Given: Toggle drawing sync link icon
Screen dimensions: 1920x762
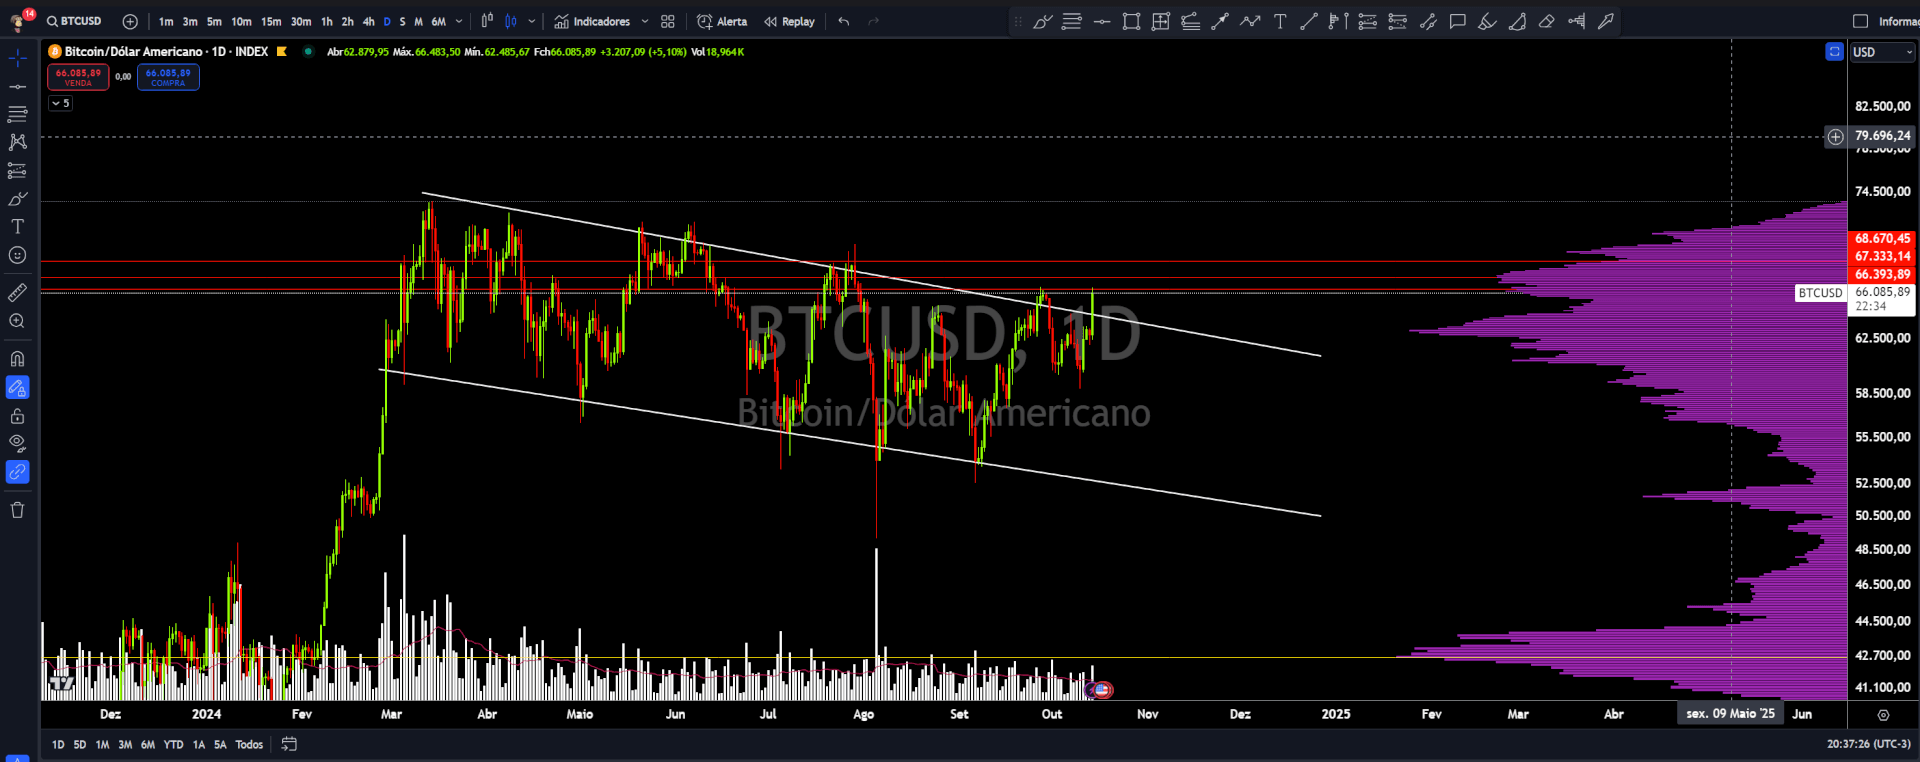Looking at the screenshot, I should (17, 472).
